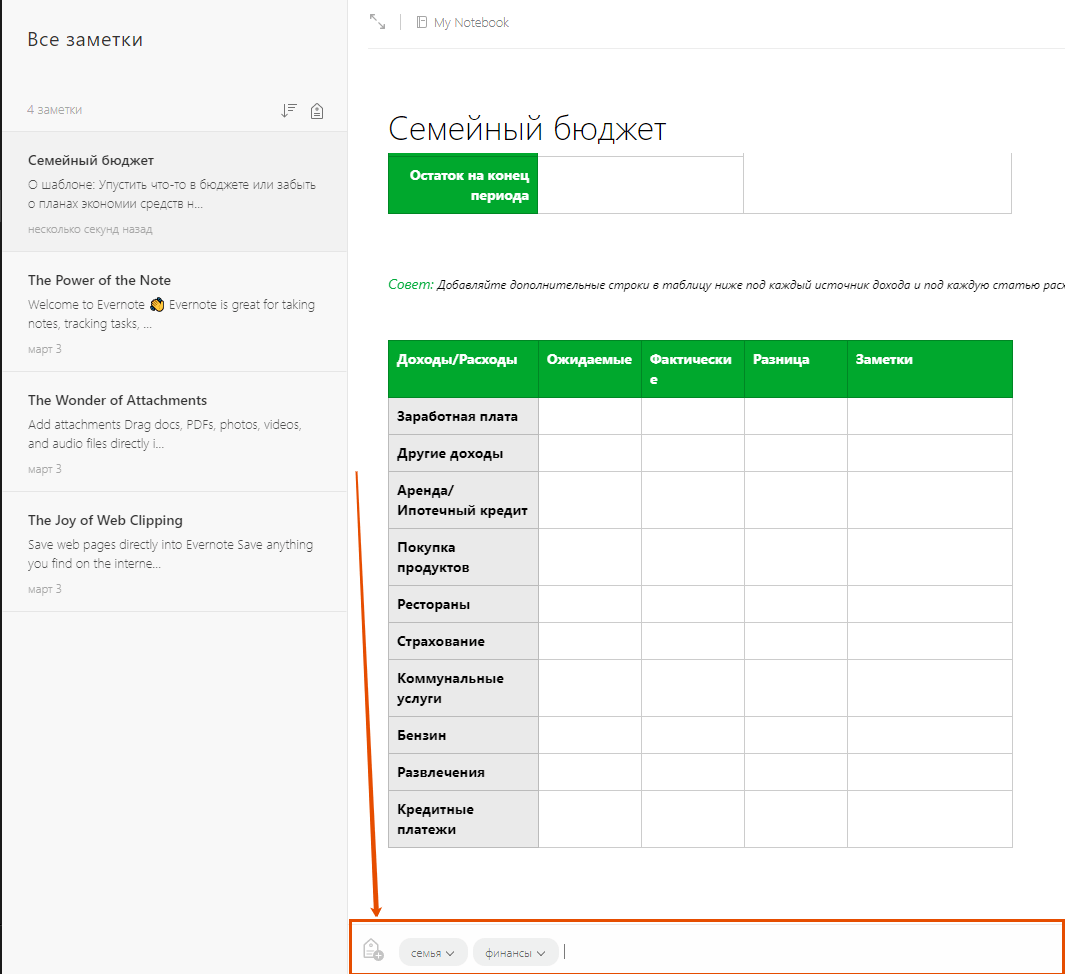Click the note title Семейный бюджет
This screenshot has width=1065, height=974.
[x=527, y=129]
